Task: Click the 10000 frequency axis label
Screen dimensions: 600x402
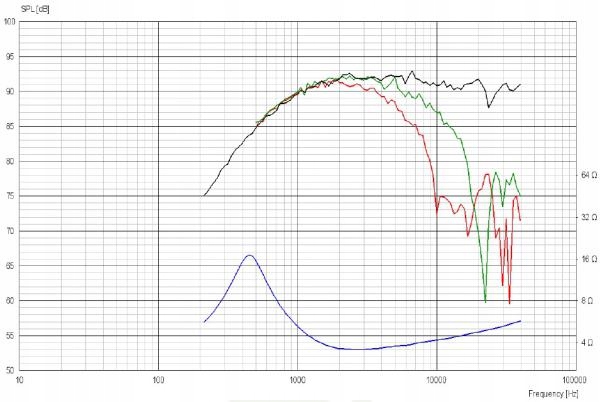Action: (x=437, y=380)
